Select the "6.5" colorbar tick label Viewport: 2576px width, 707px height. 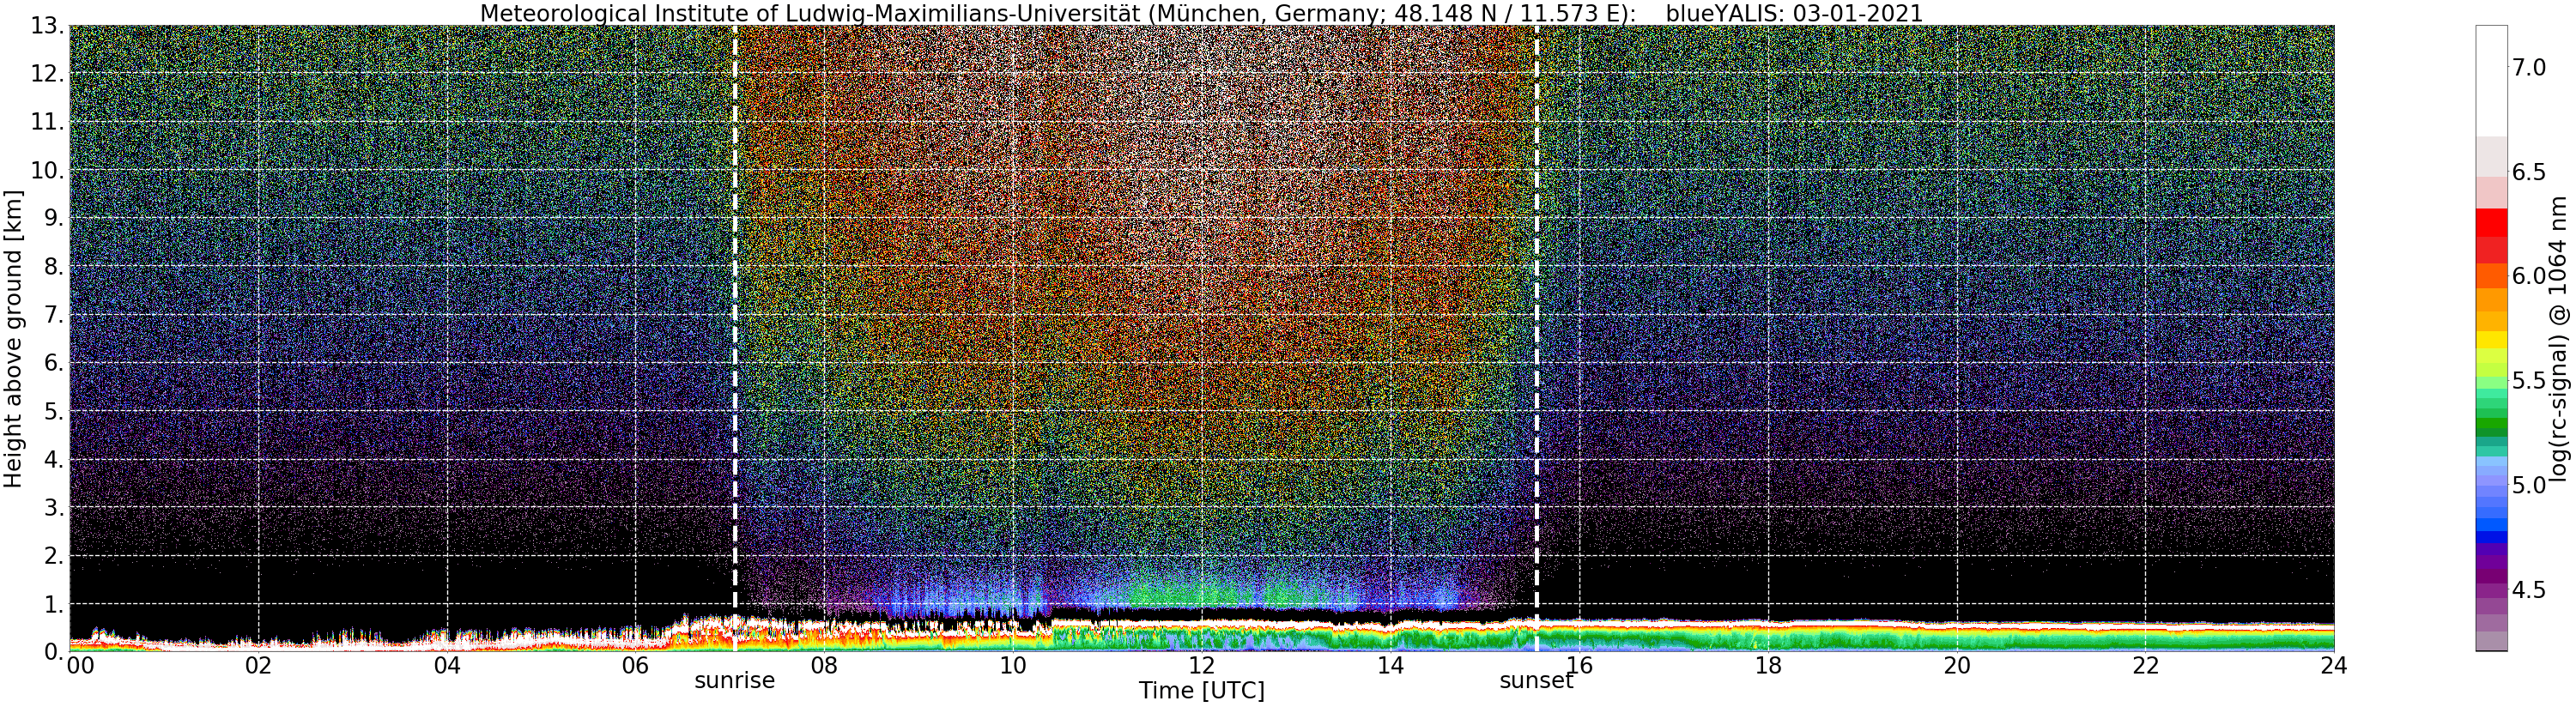click(2529, 172)
